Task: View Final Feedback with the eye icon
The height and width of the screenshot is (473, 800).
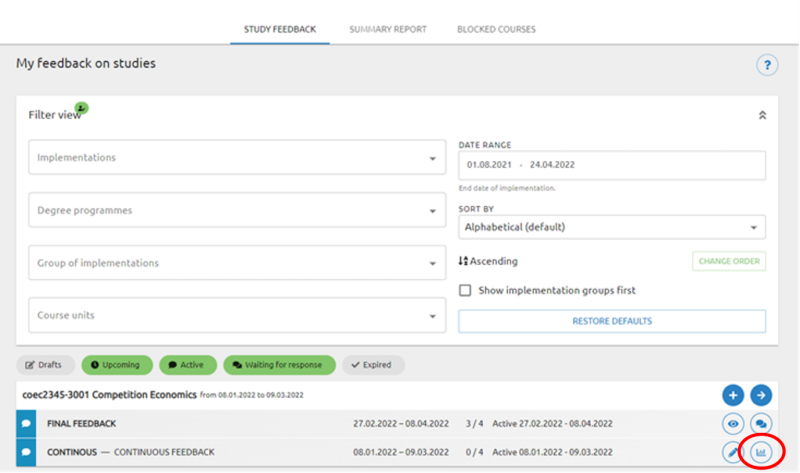Action: (x=733, y=424)
